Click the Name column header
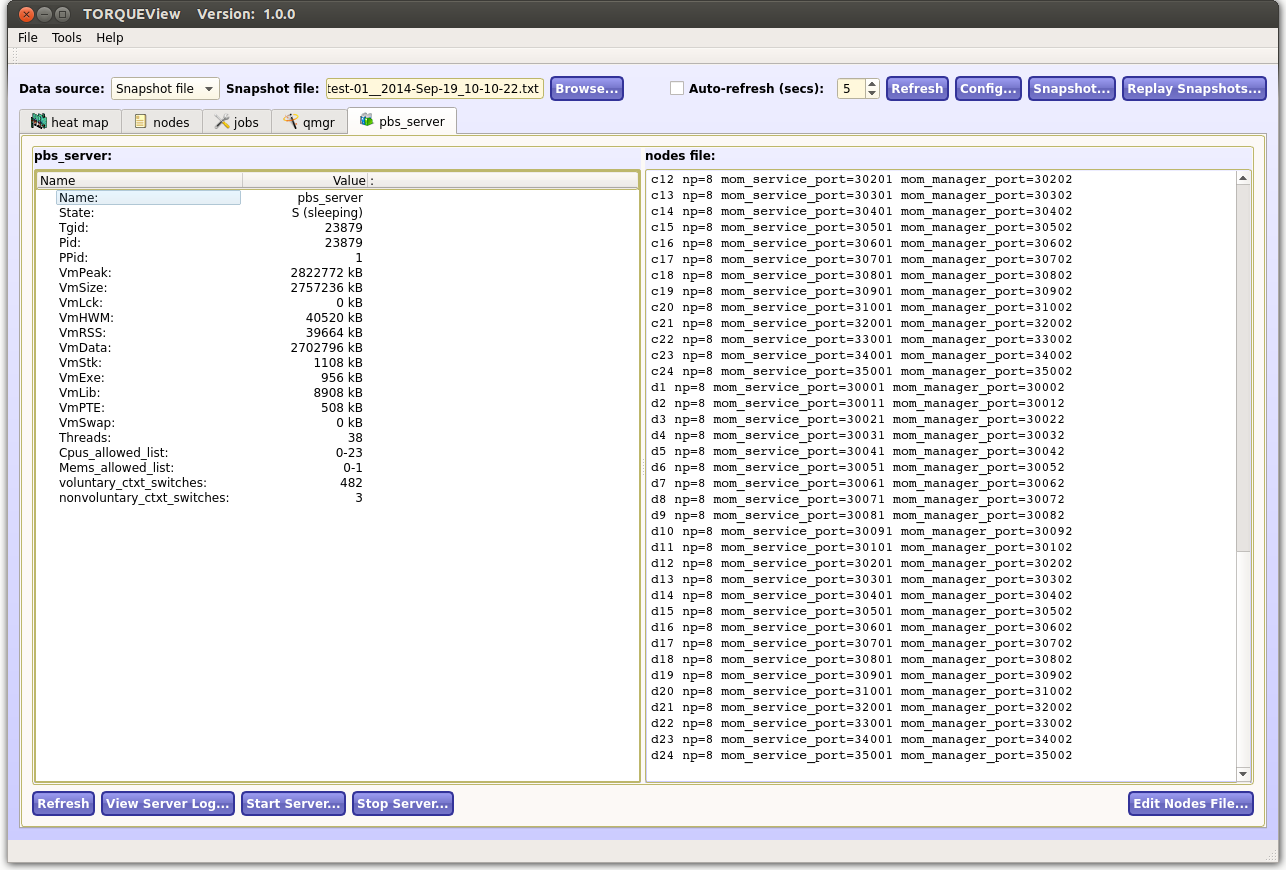Image resolution: width=1286 pixels, height=870 pixels. click(140, 181)
